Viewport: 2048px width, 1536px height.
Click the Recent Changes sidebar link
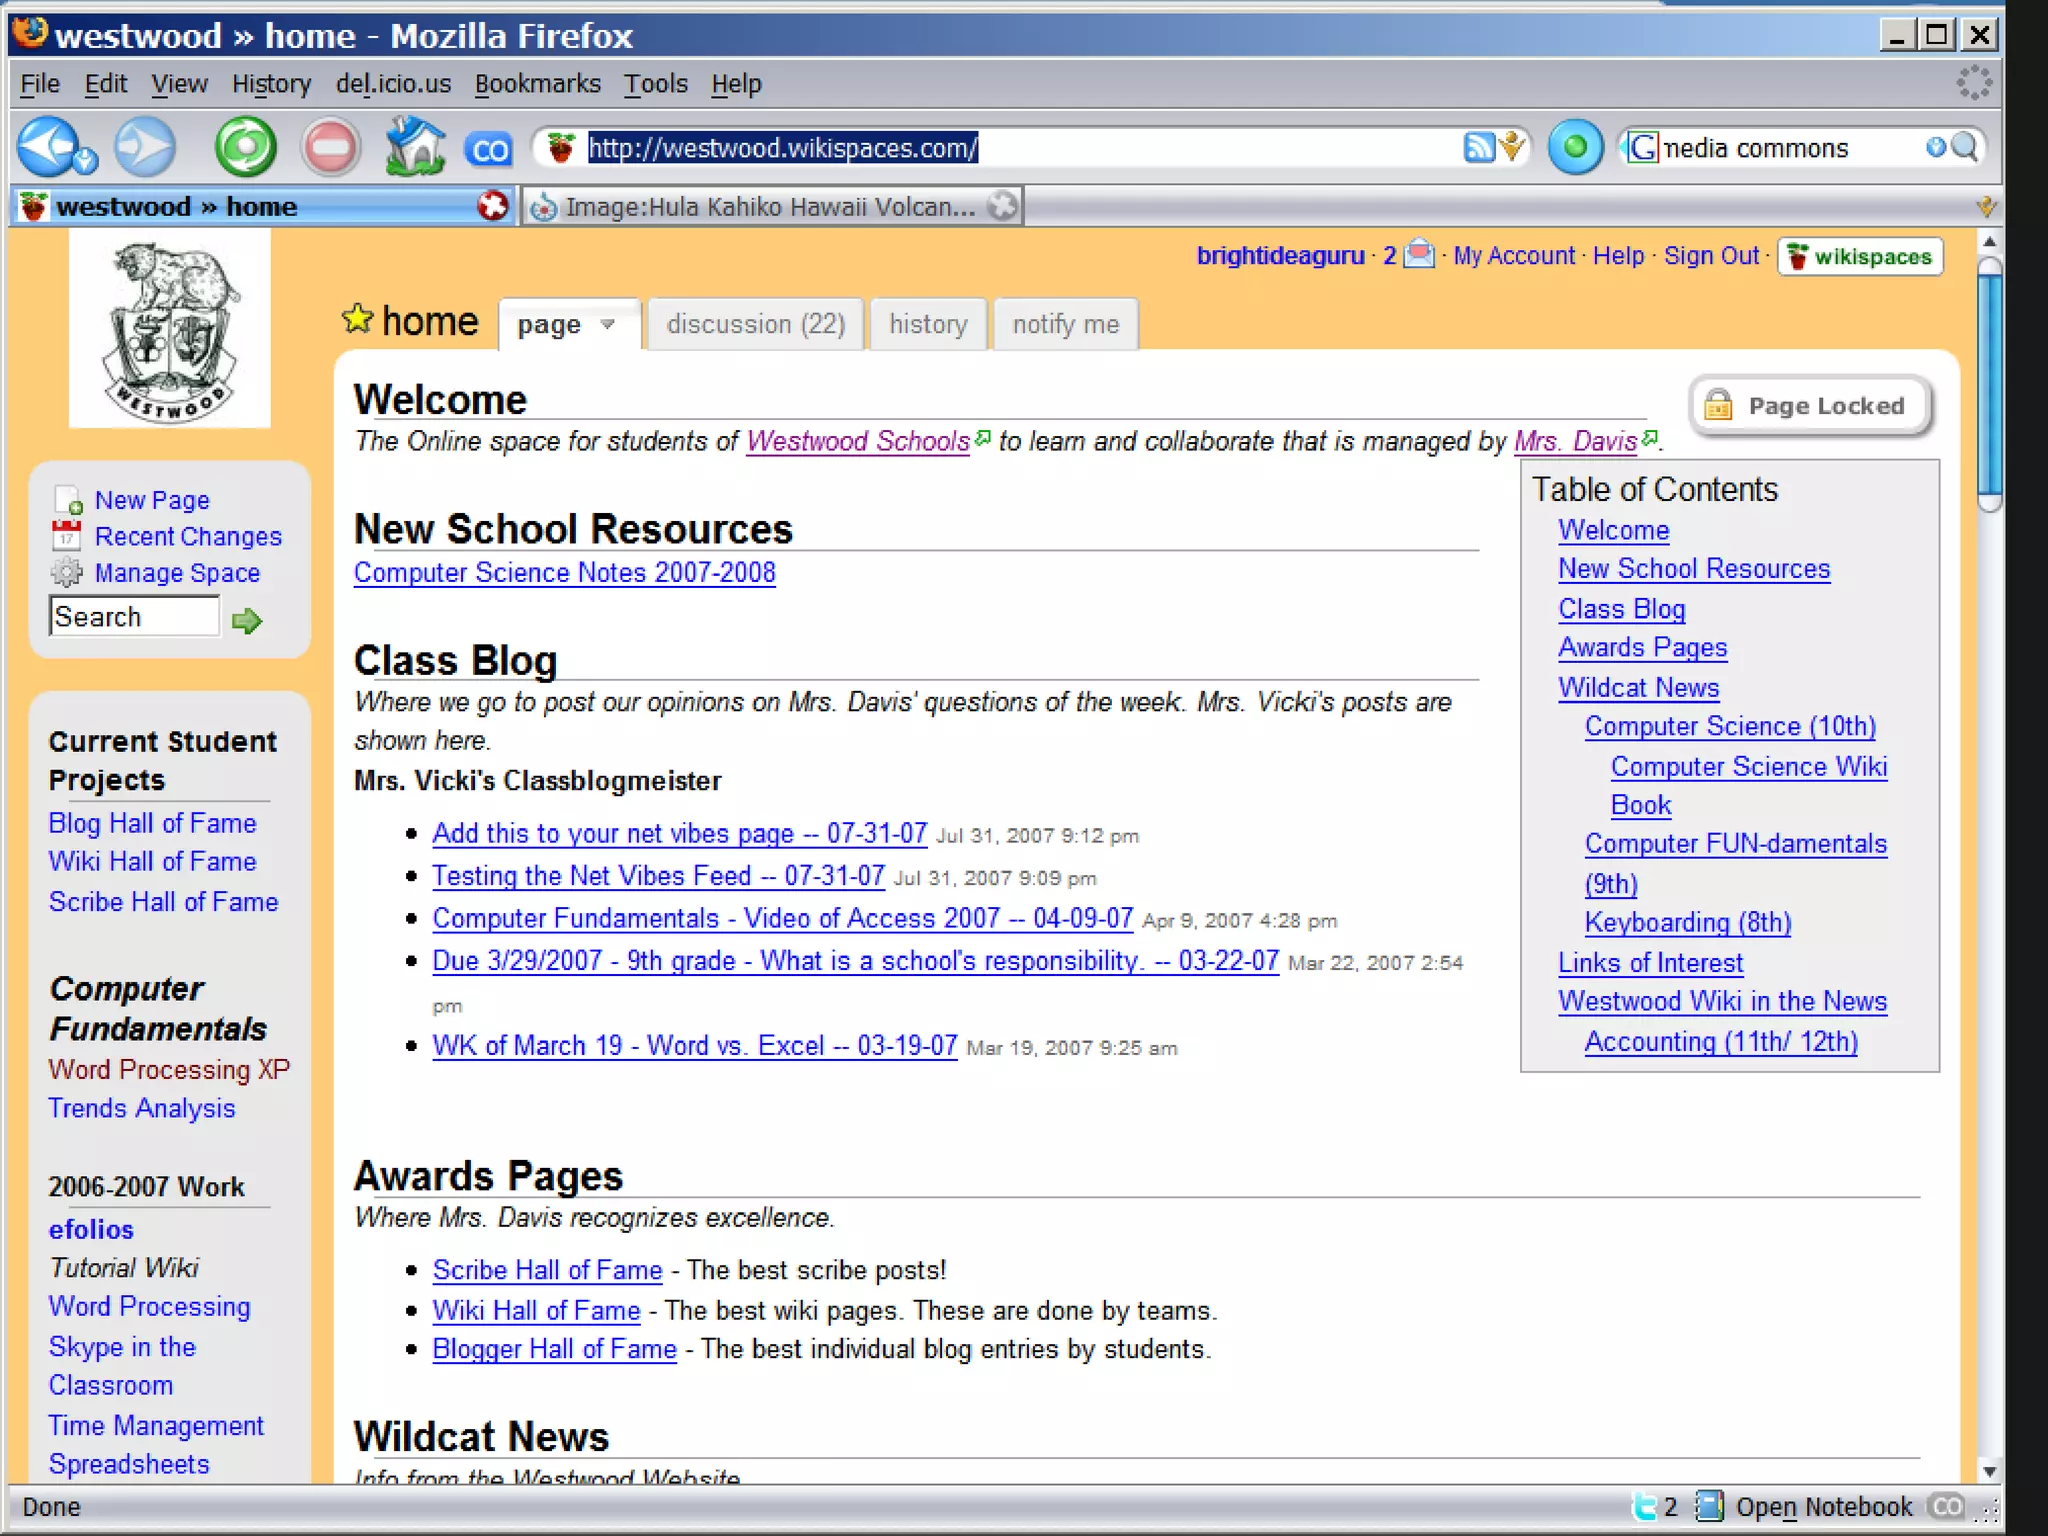(x=188, y=537)
